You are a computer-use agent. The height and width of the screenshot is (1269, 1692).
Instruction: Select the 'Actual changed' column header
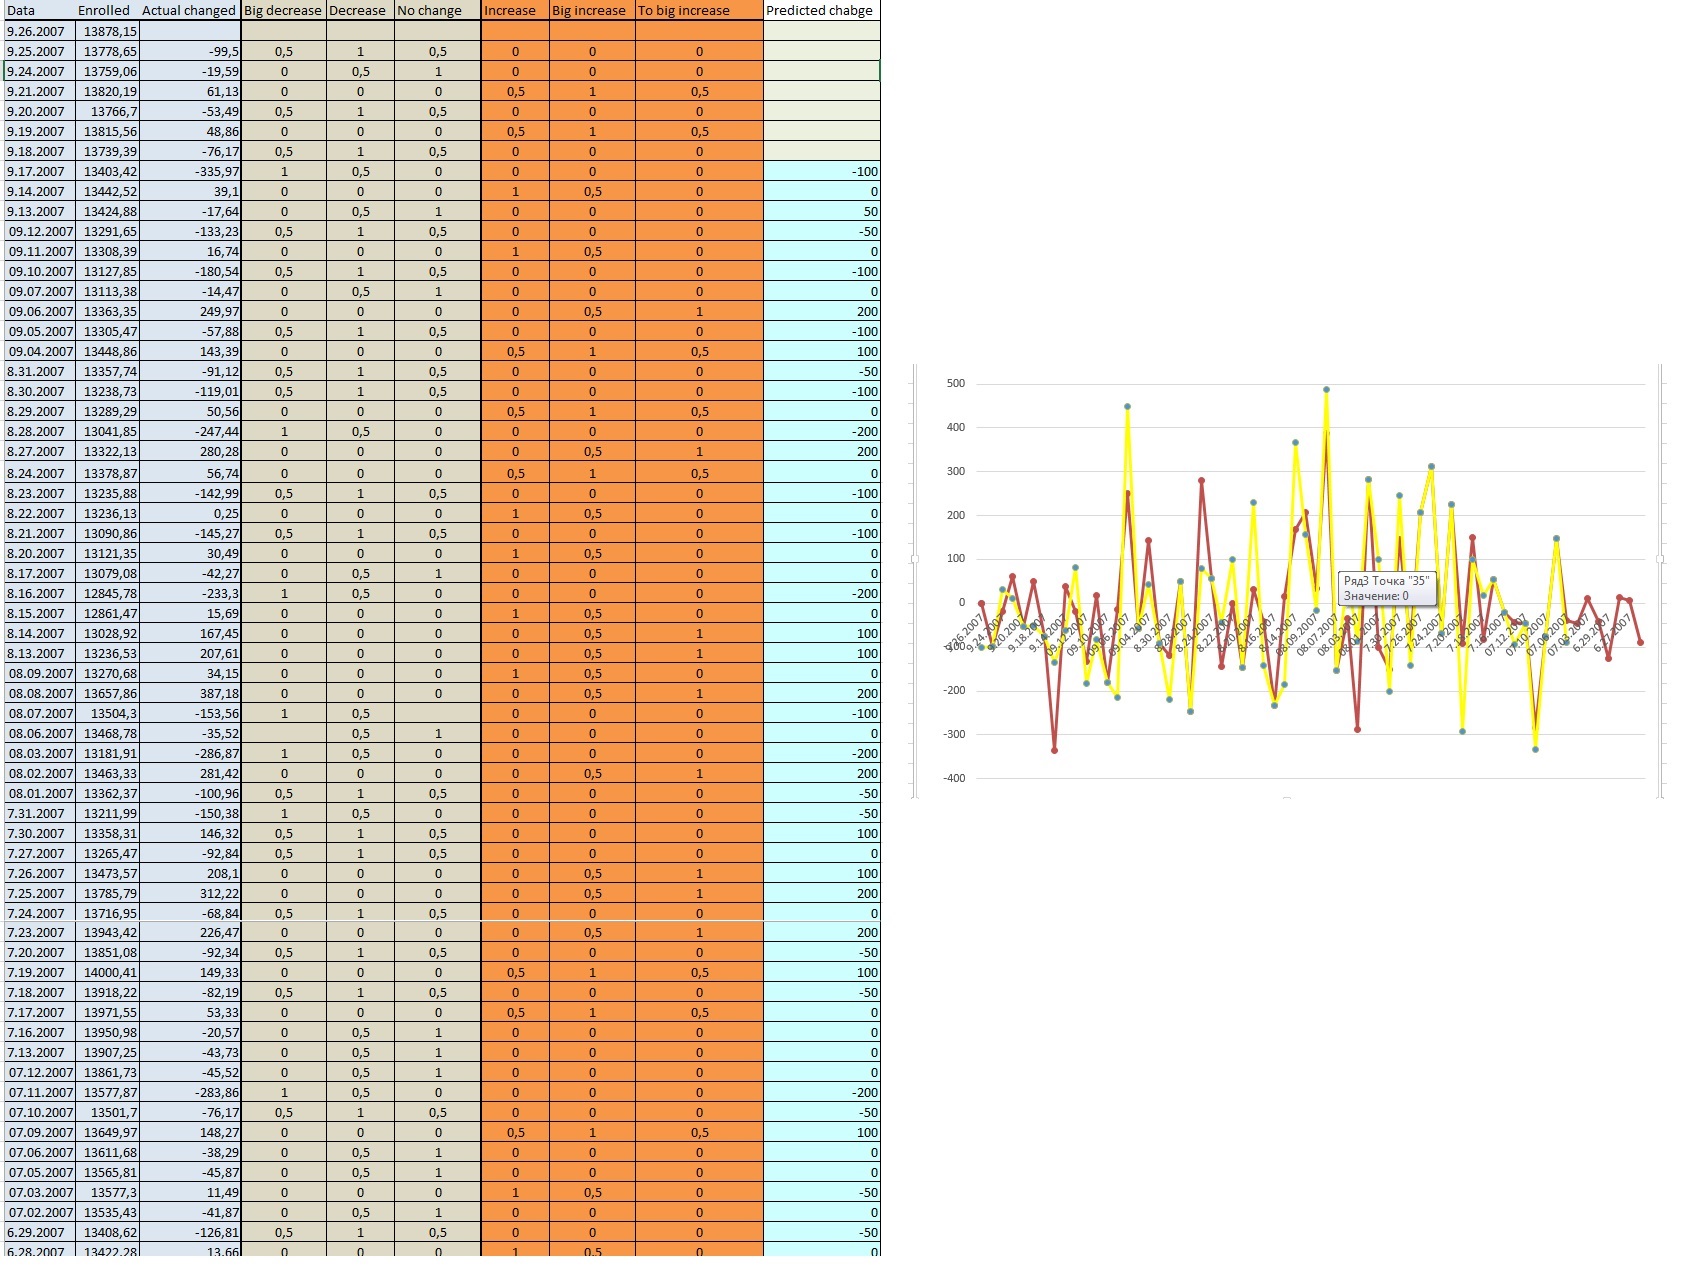tap(189, 10)
